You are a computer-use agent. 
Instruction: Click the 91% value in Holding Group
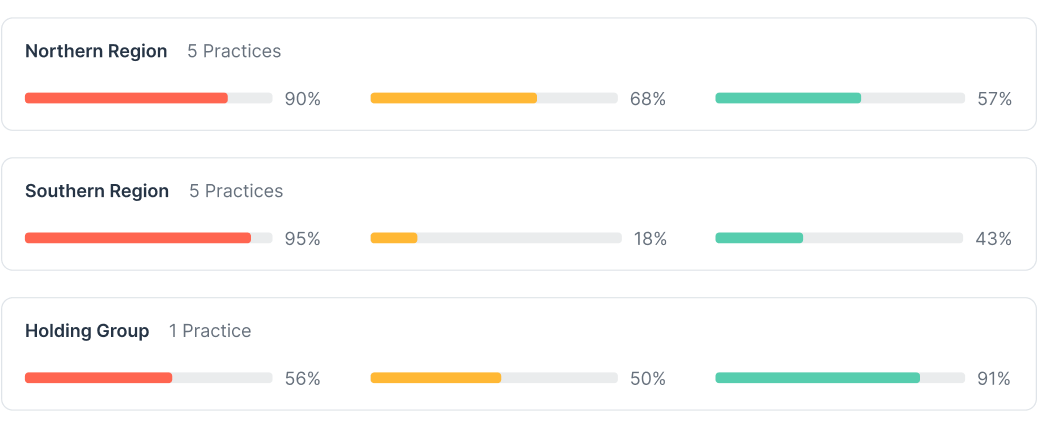(994, 379)
